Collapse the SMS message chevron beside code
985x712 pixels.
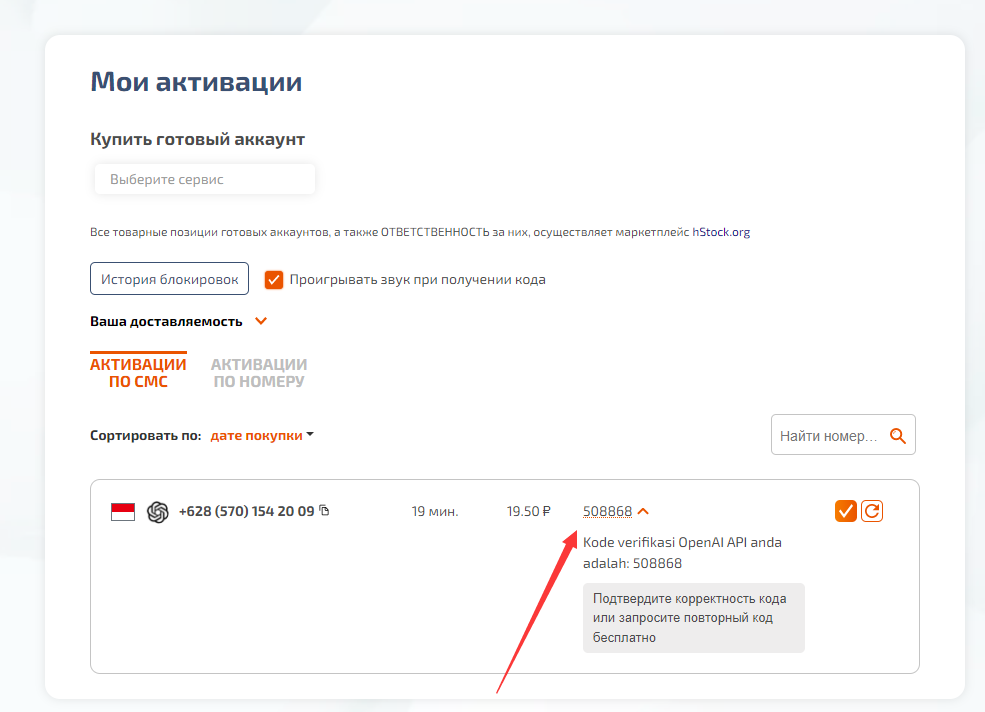coord(643,511)
